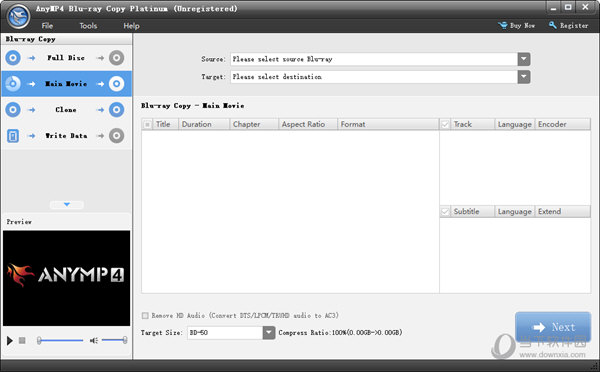600x372 pixels.
Task: Open the Help menu
Action: click(131, 26)
